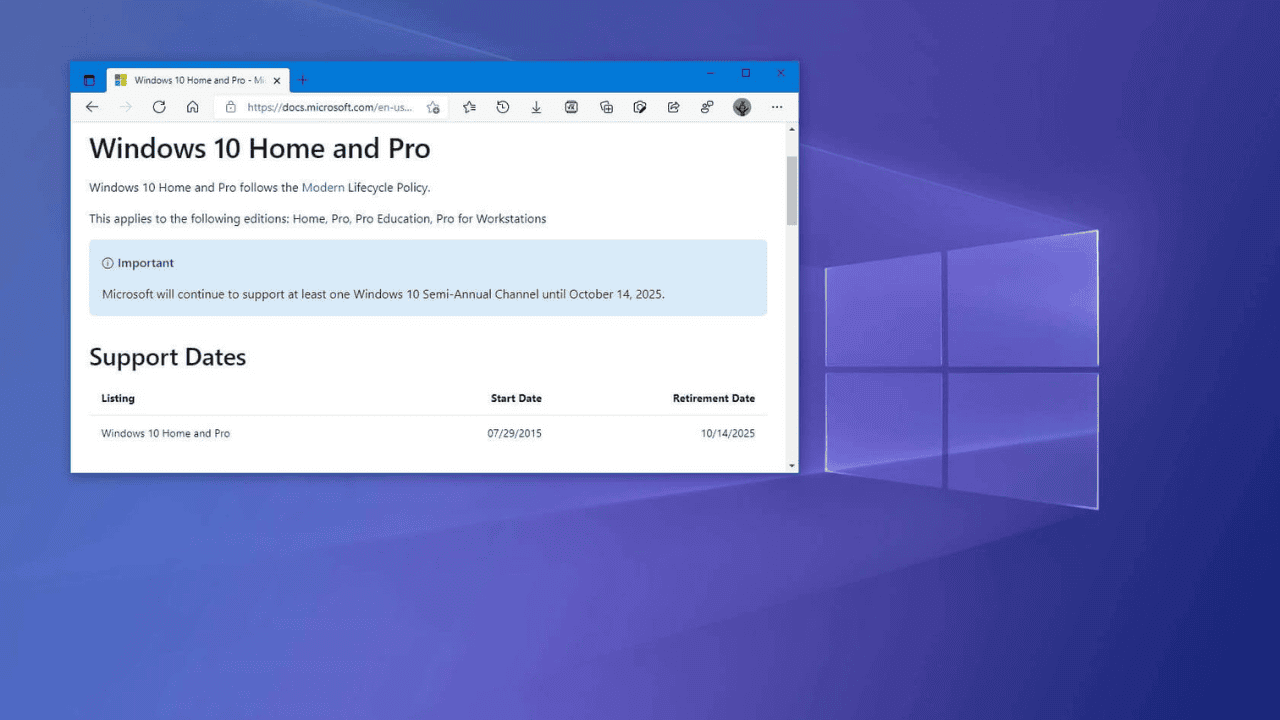Close the browser window
Viewport: 1280px width, 720px height.
tap(781, 73)
